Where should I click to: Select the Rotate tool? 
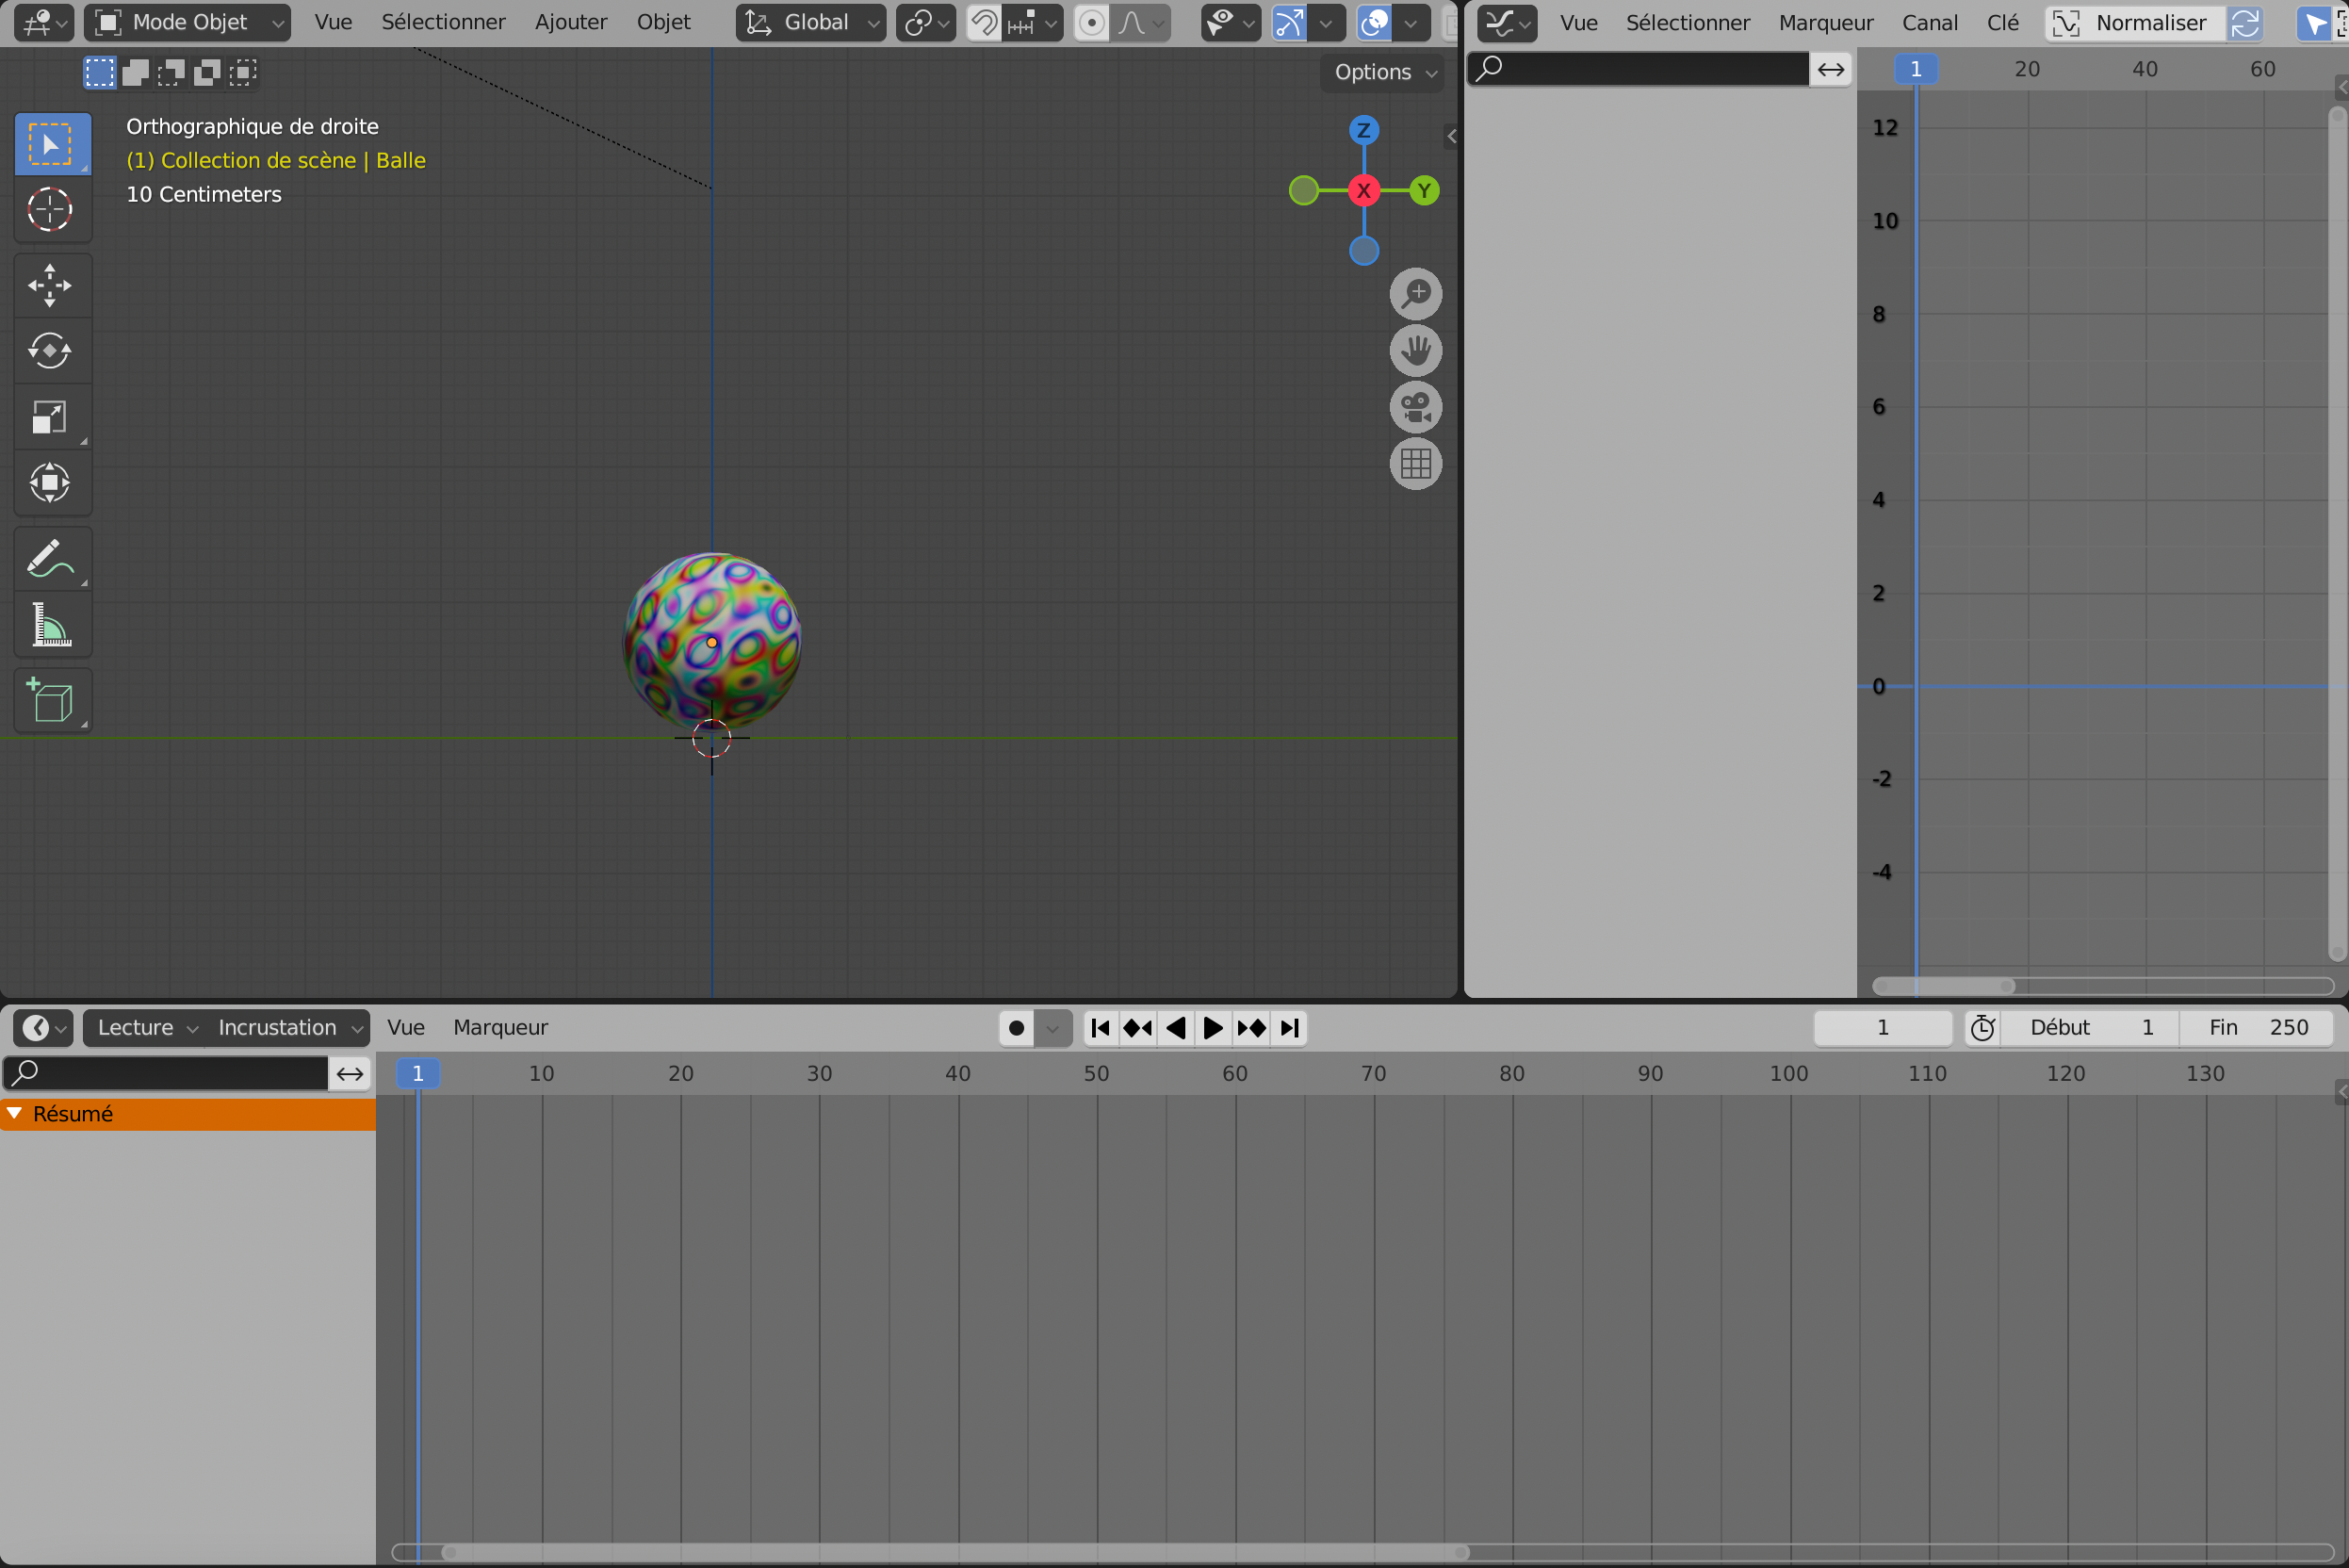click(50, 351)
